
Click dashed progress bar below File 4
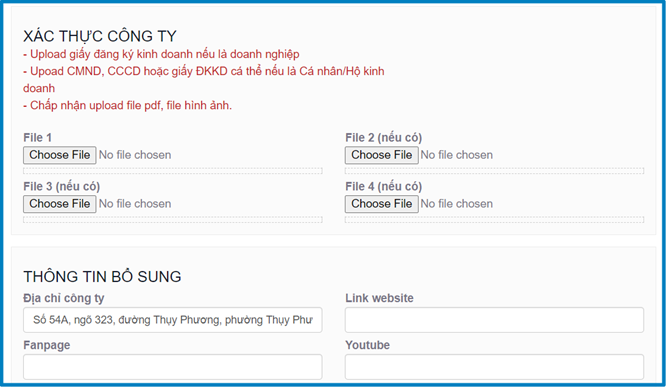point(494,220)
